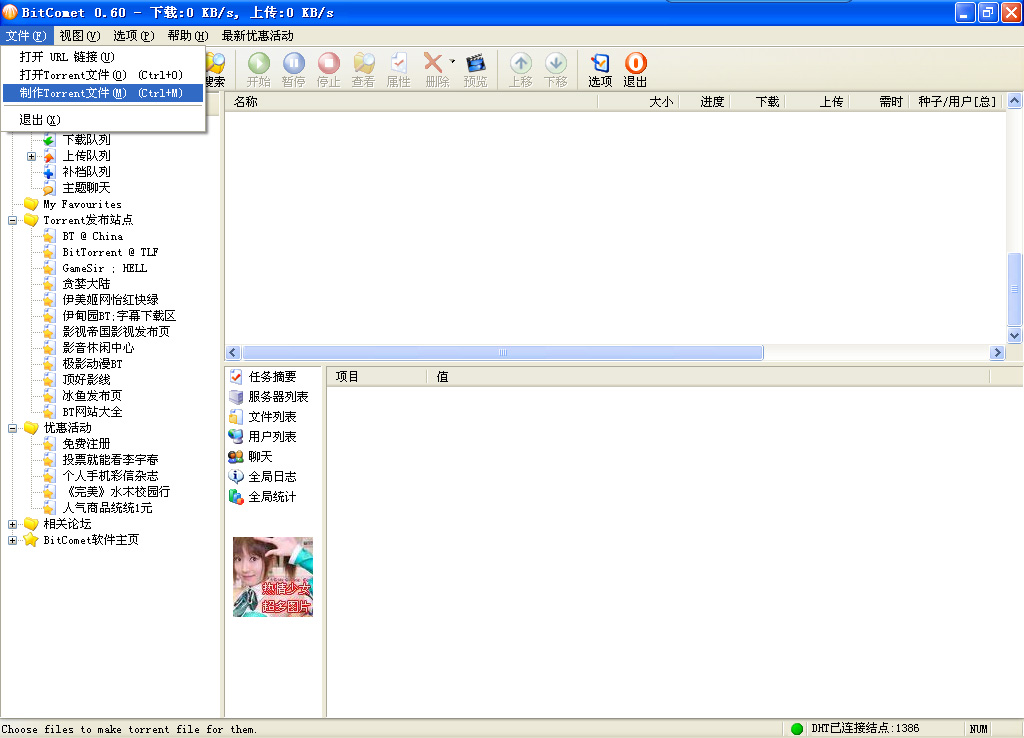
Task: Open the 任务摘要 task summary panel
Action: click(x=272, y=377)
